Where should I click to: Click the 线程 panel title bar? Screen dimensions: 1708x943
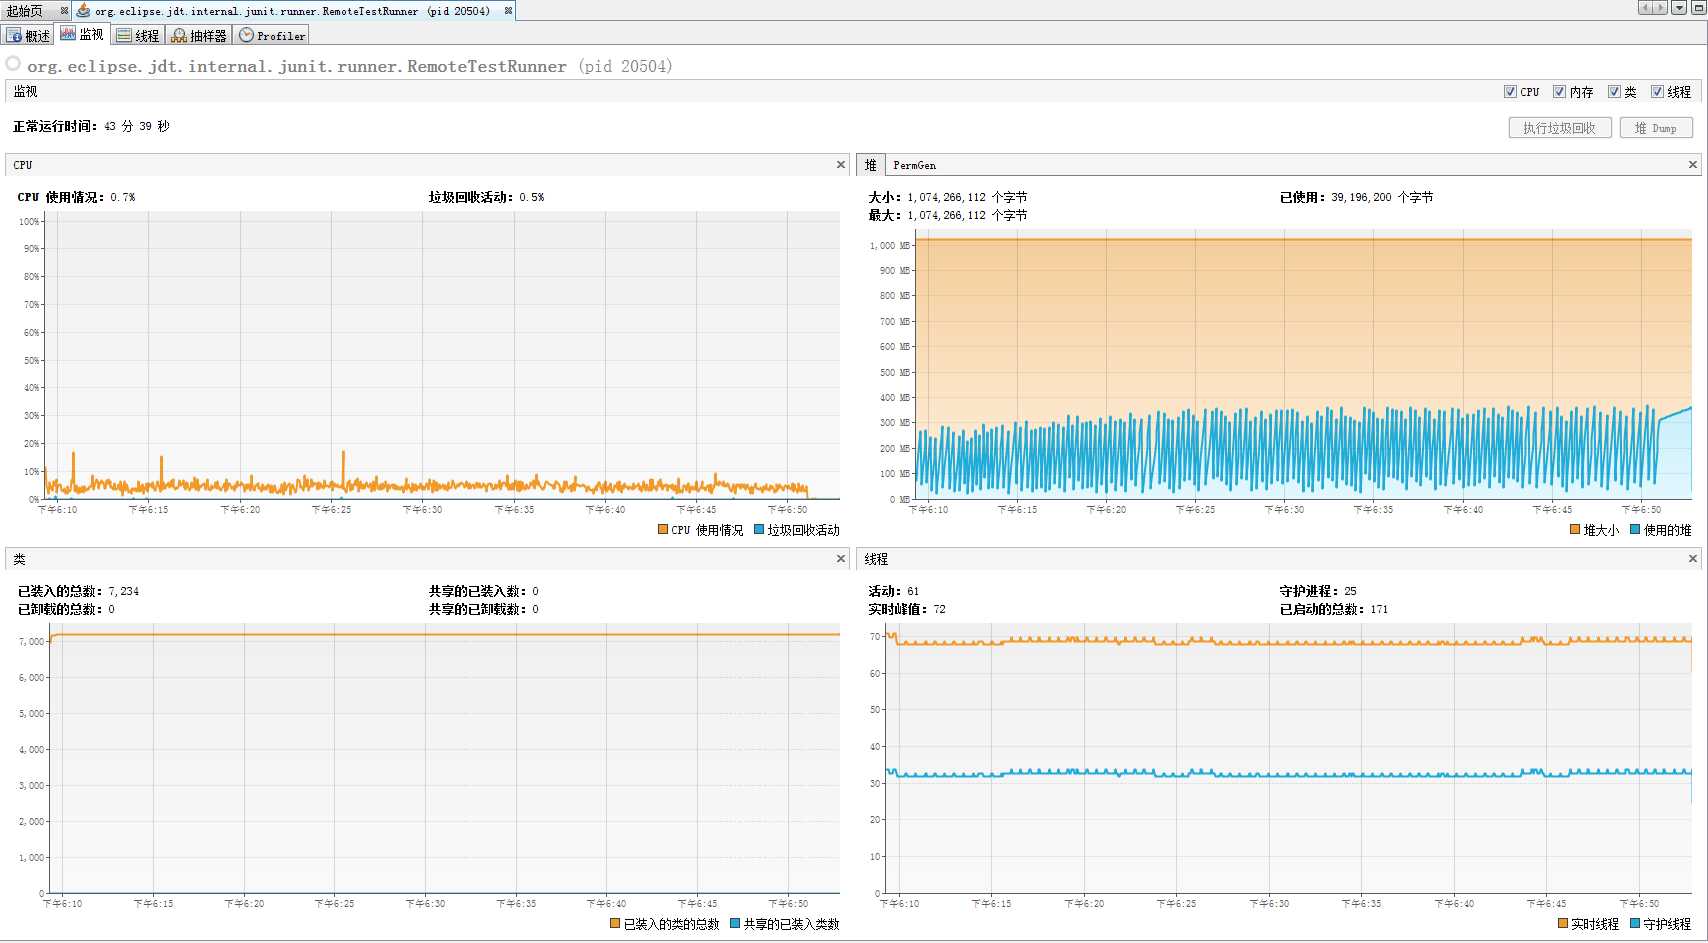(x=1279, y=559)
